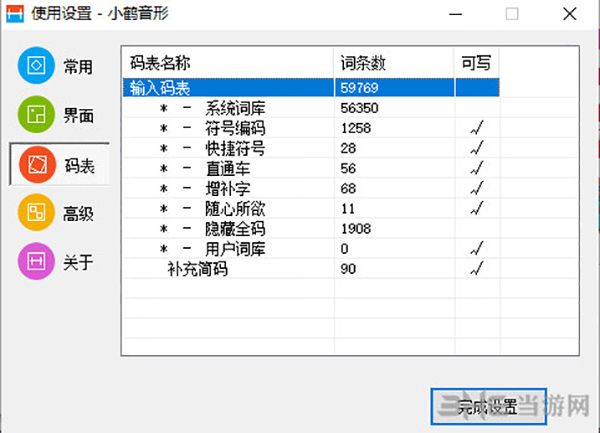Switch to the 界面 tab label
The height and width of the screenshot is (433, 600).
(x=78, y=116)
